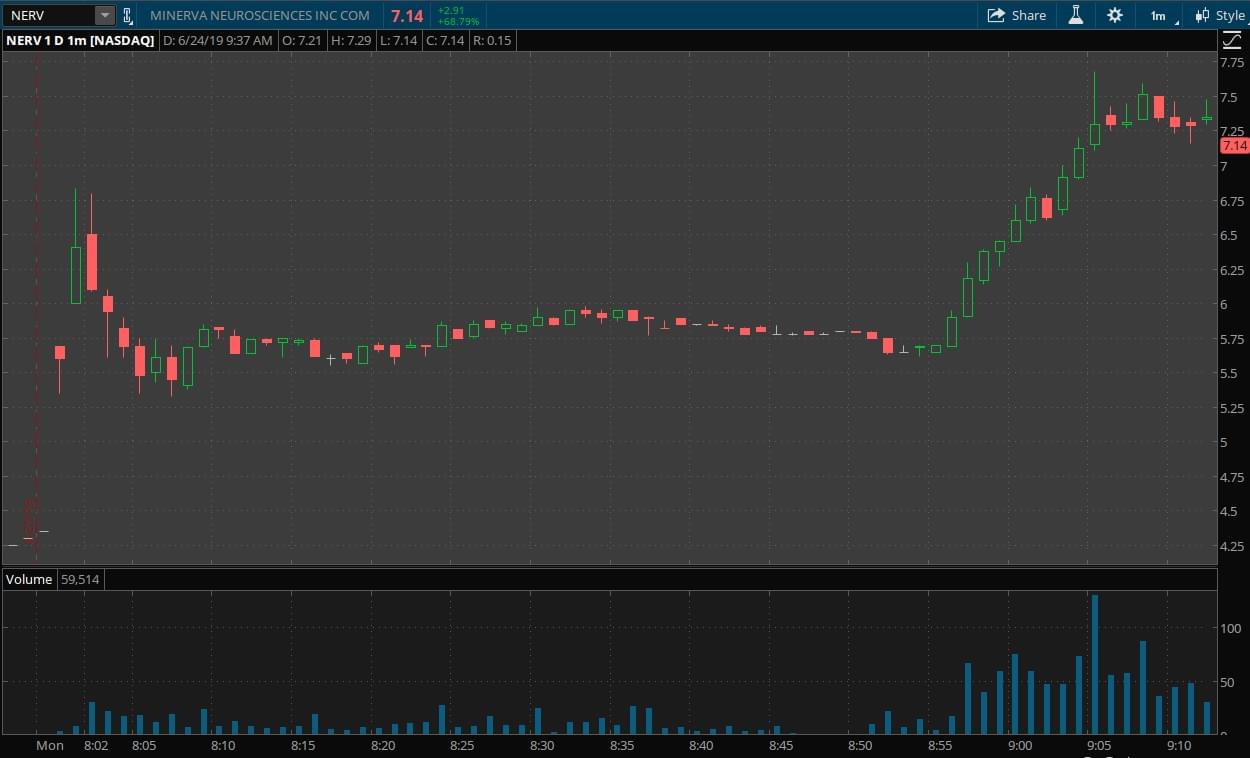Open the Style menu
Screen dimensions: 1250x758
[x=1220, y=15]
